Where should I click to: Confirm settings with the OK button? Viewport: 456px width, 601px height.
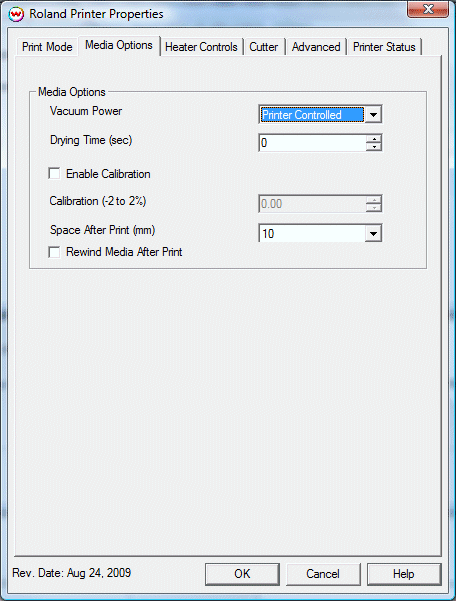242,574
